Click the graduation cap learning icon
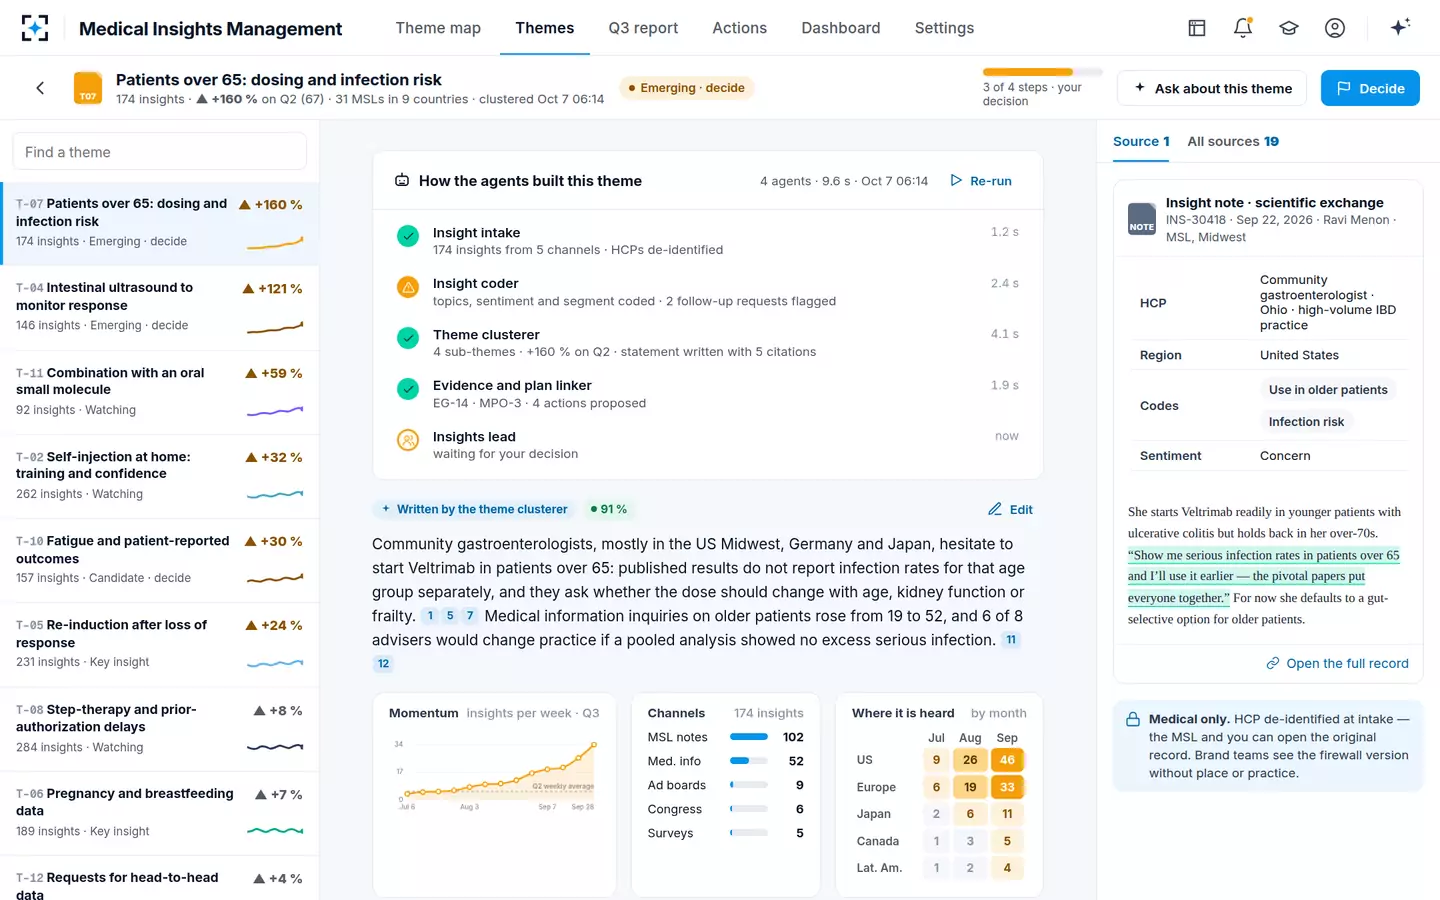Viewport: 1440px width, 900px height. pos(1289,28)
